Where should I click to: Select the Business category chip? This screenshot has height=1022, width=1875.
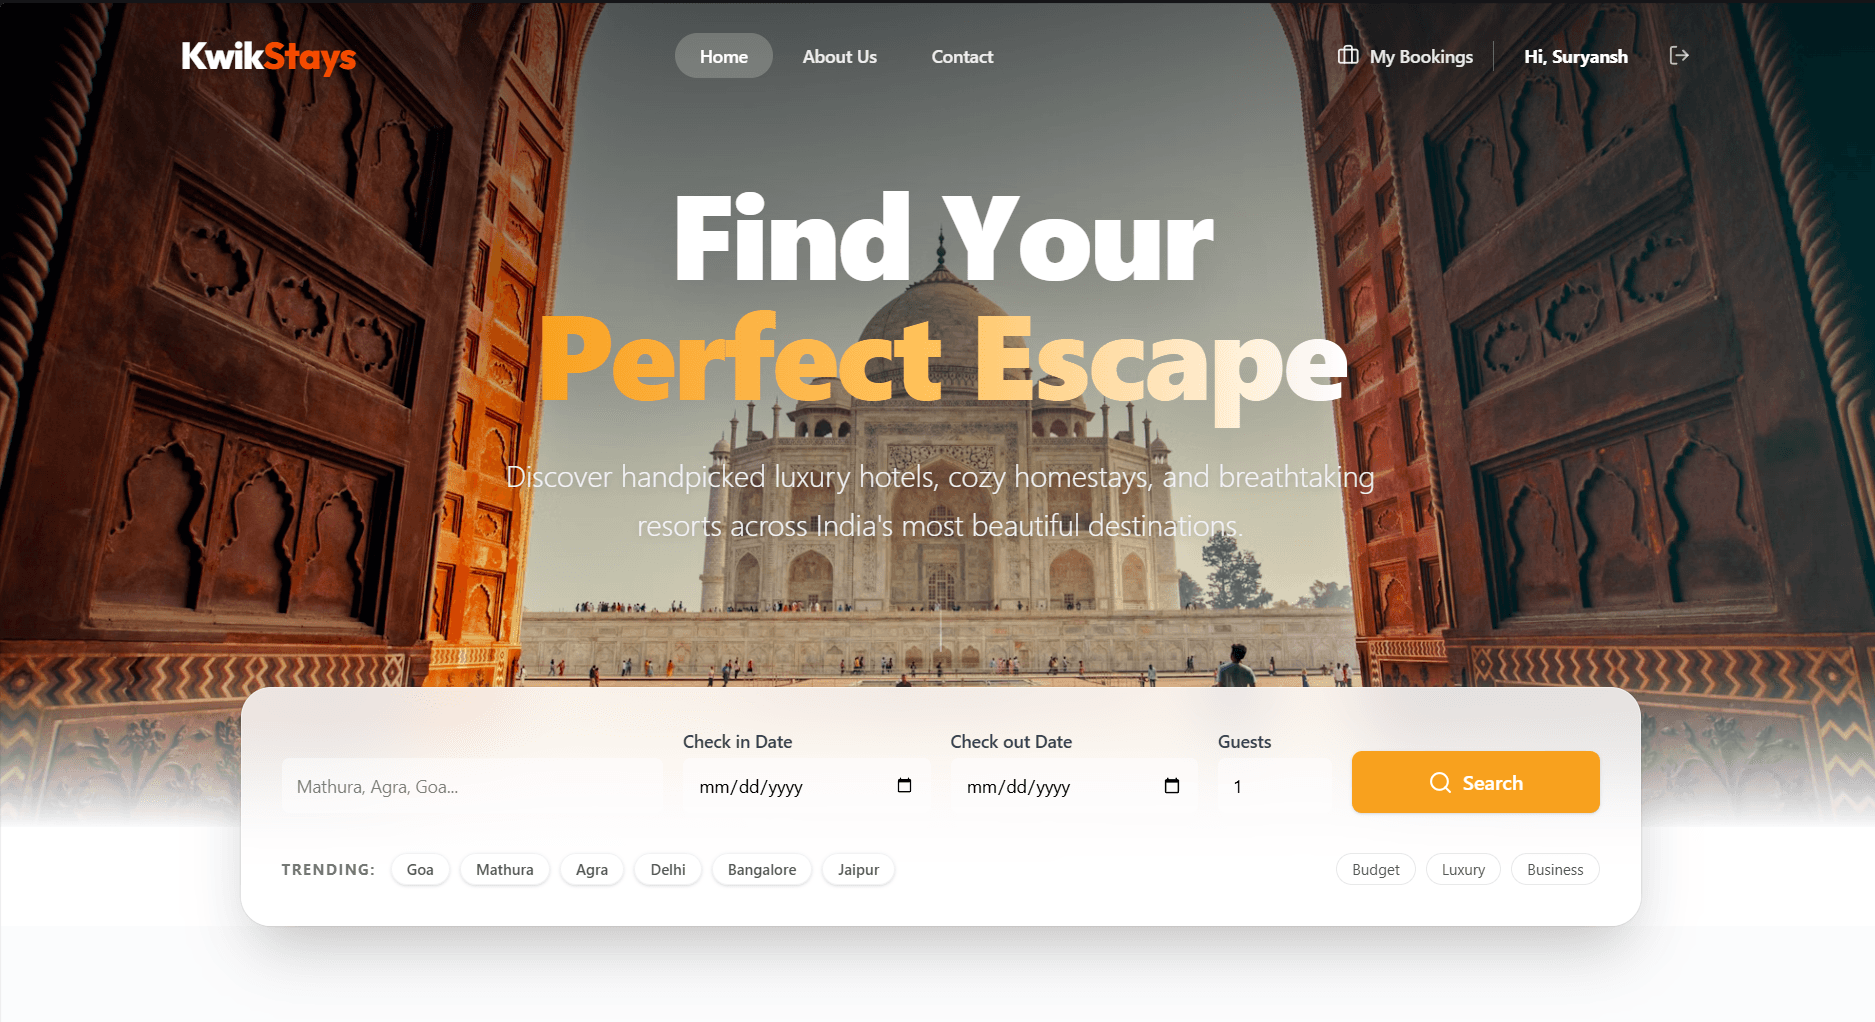click(1555, 870)
